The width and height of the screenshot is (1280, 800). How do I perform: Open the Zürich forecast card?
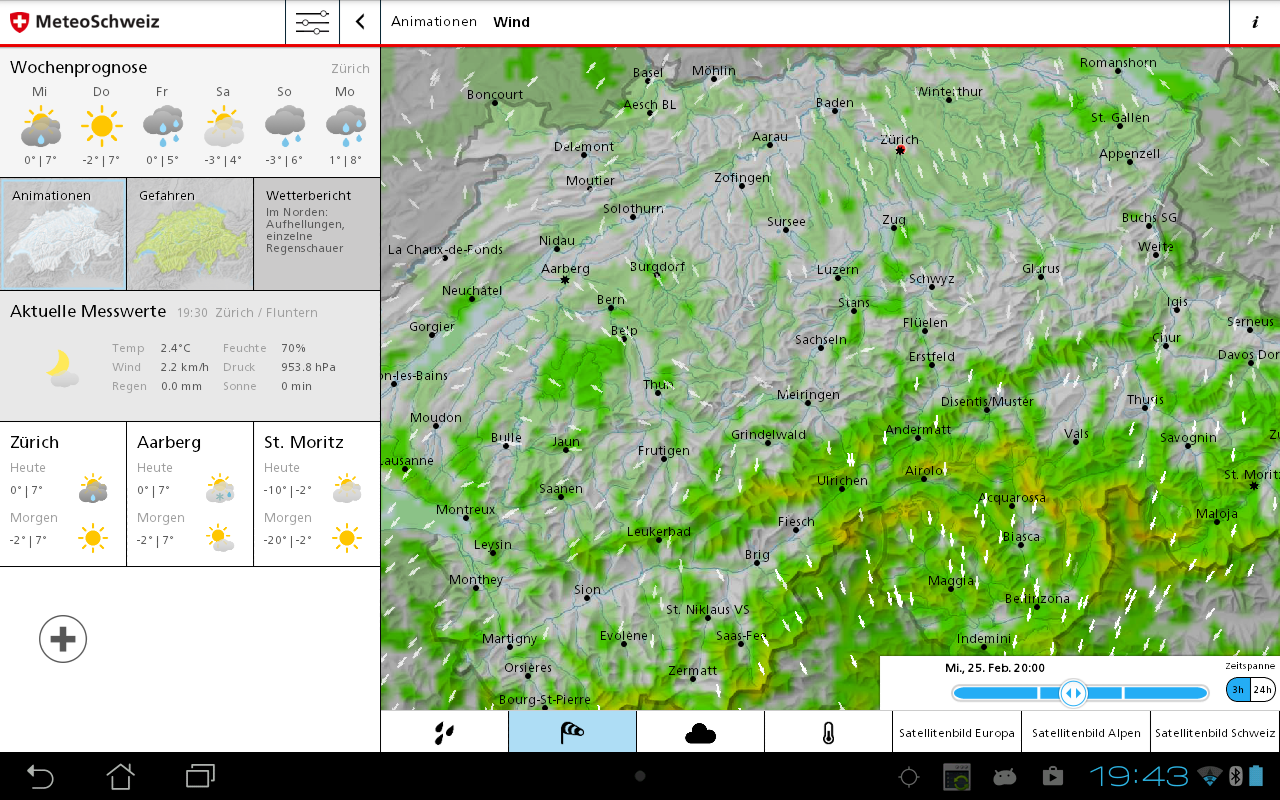coord(63,494)
